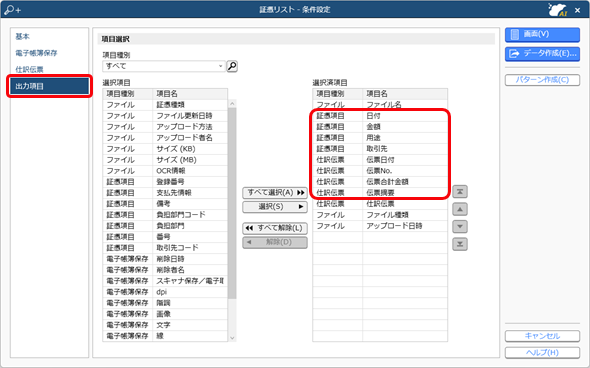Select the 出力項目 tab
The height and width of the screenshot is (368, 590).
[x=49, y=86]
